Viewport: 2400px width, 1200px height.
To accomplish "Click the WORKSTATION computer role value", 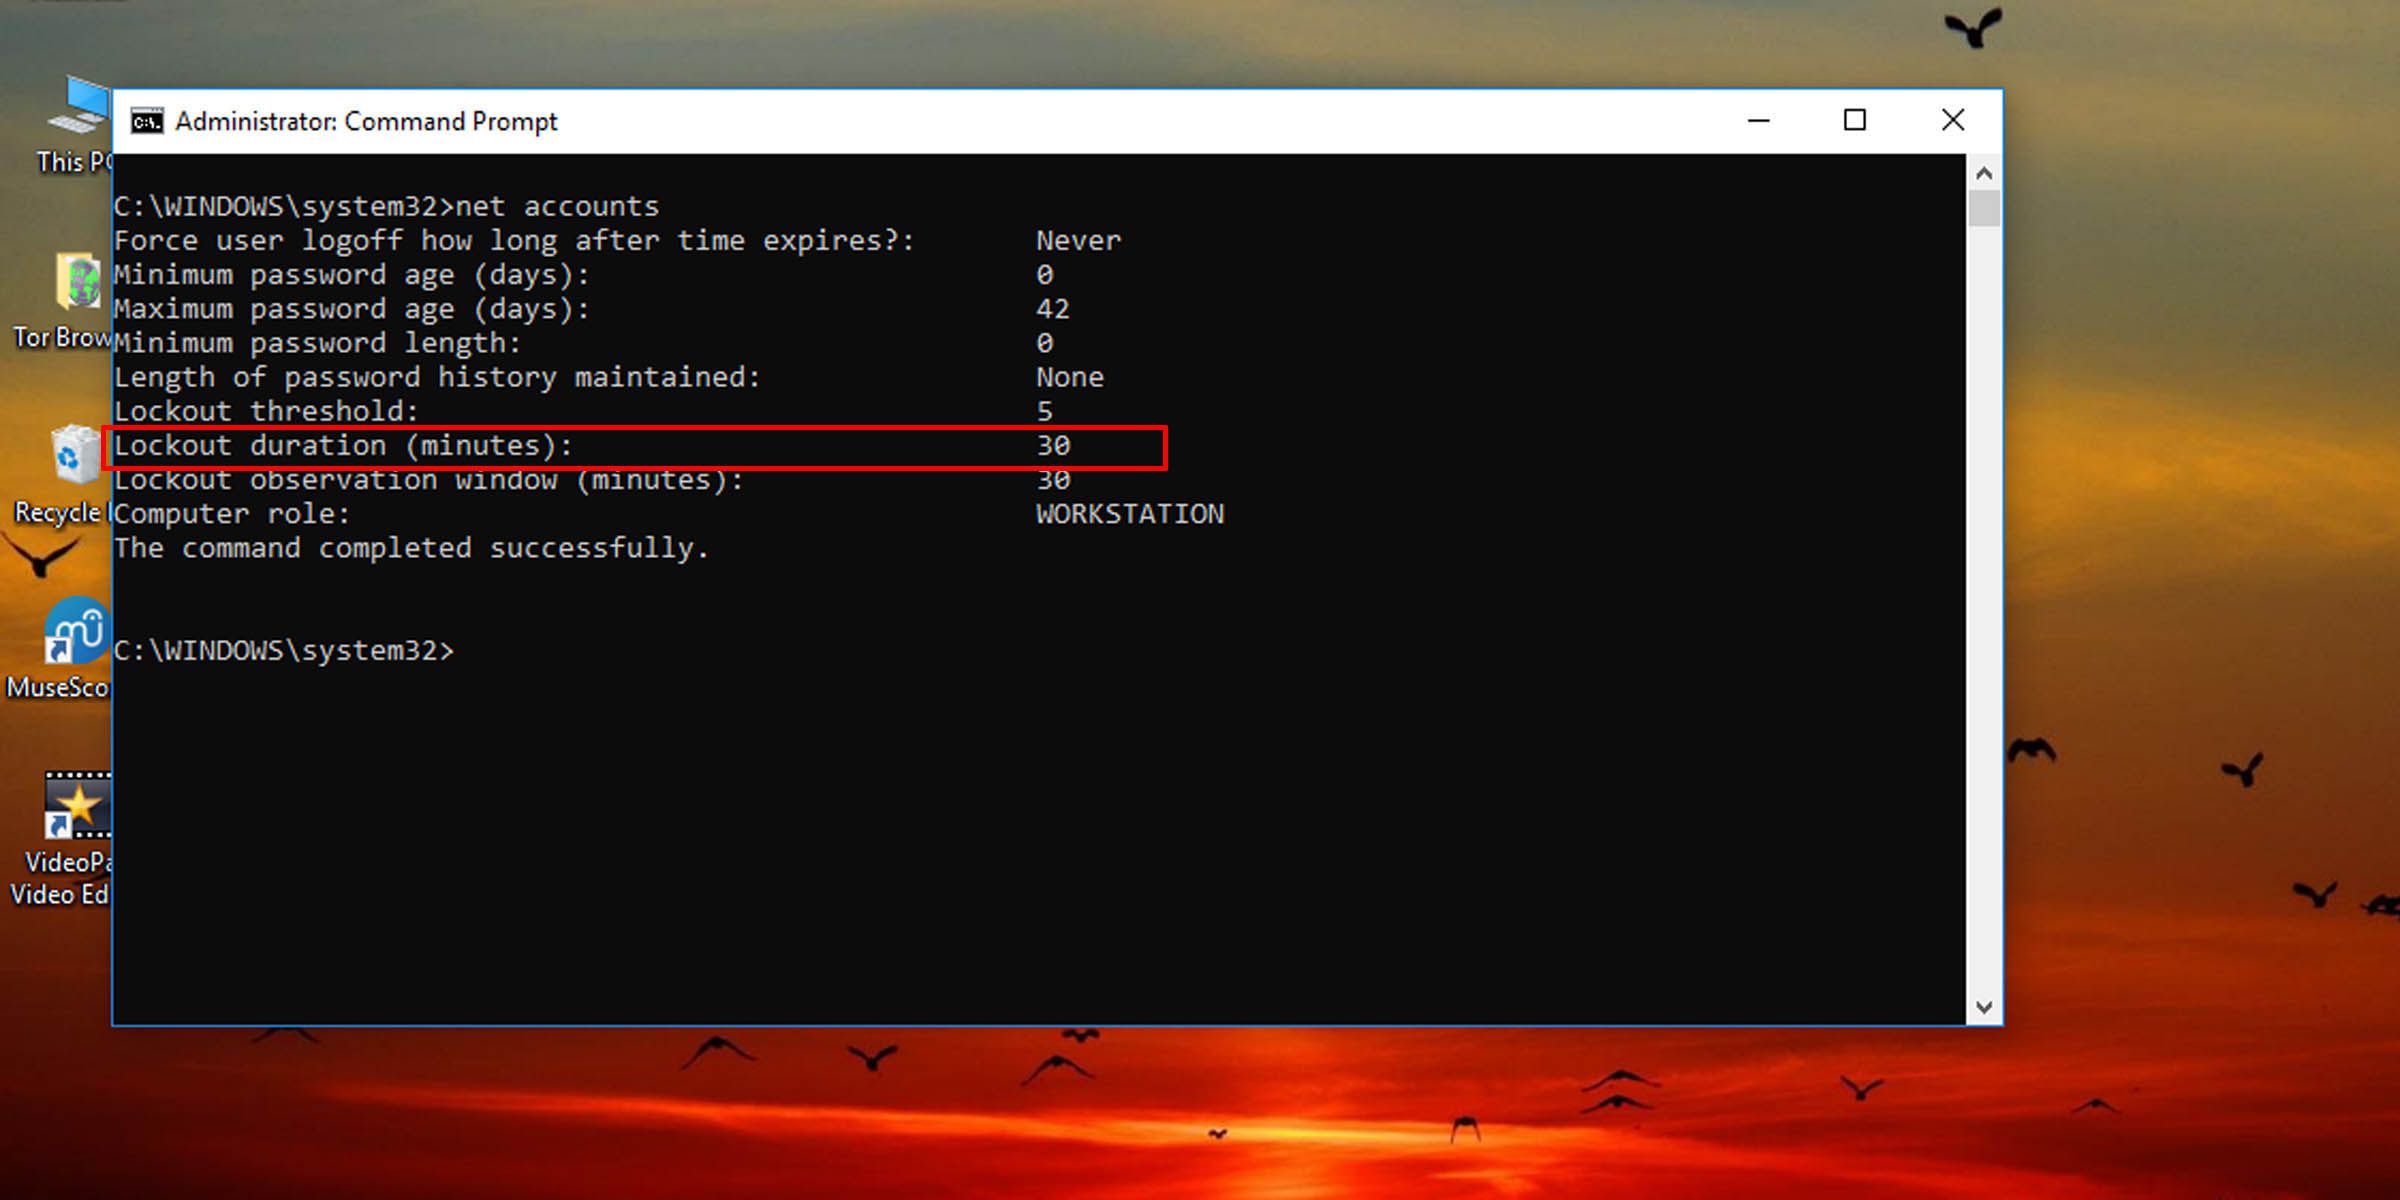I will pos(1129,514).
